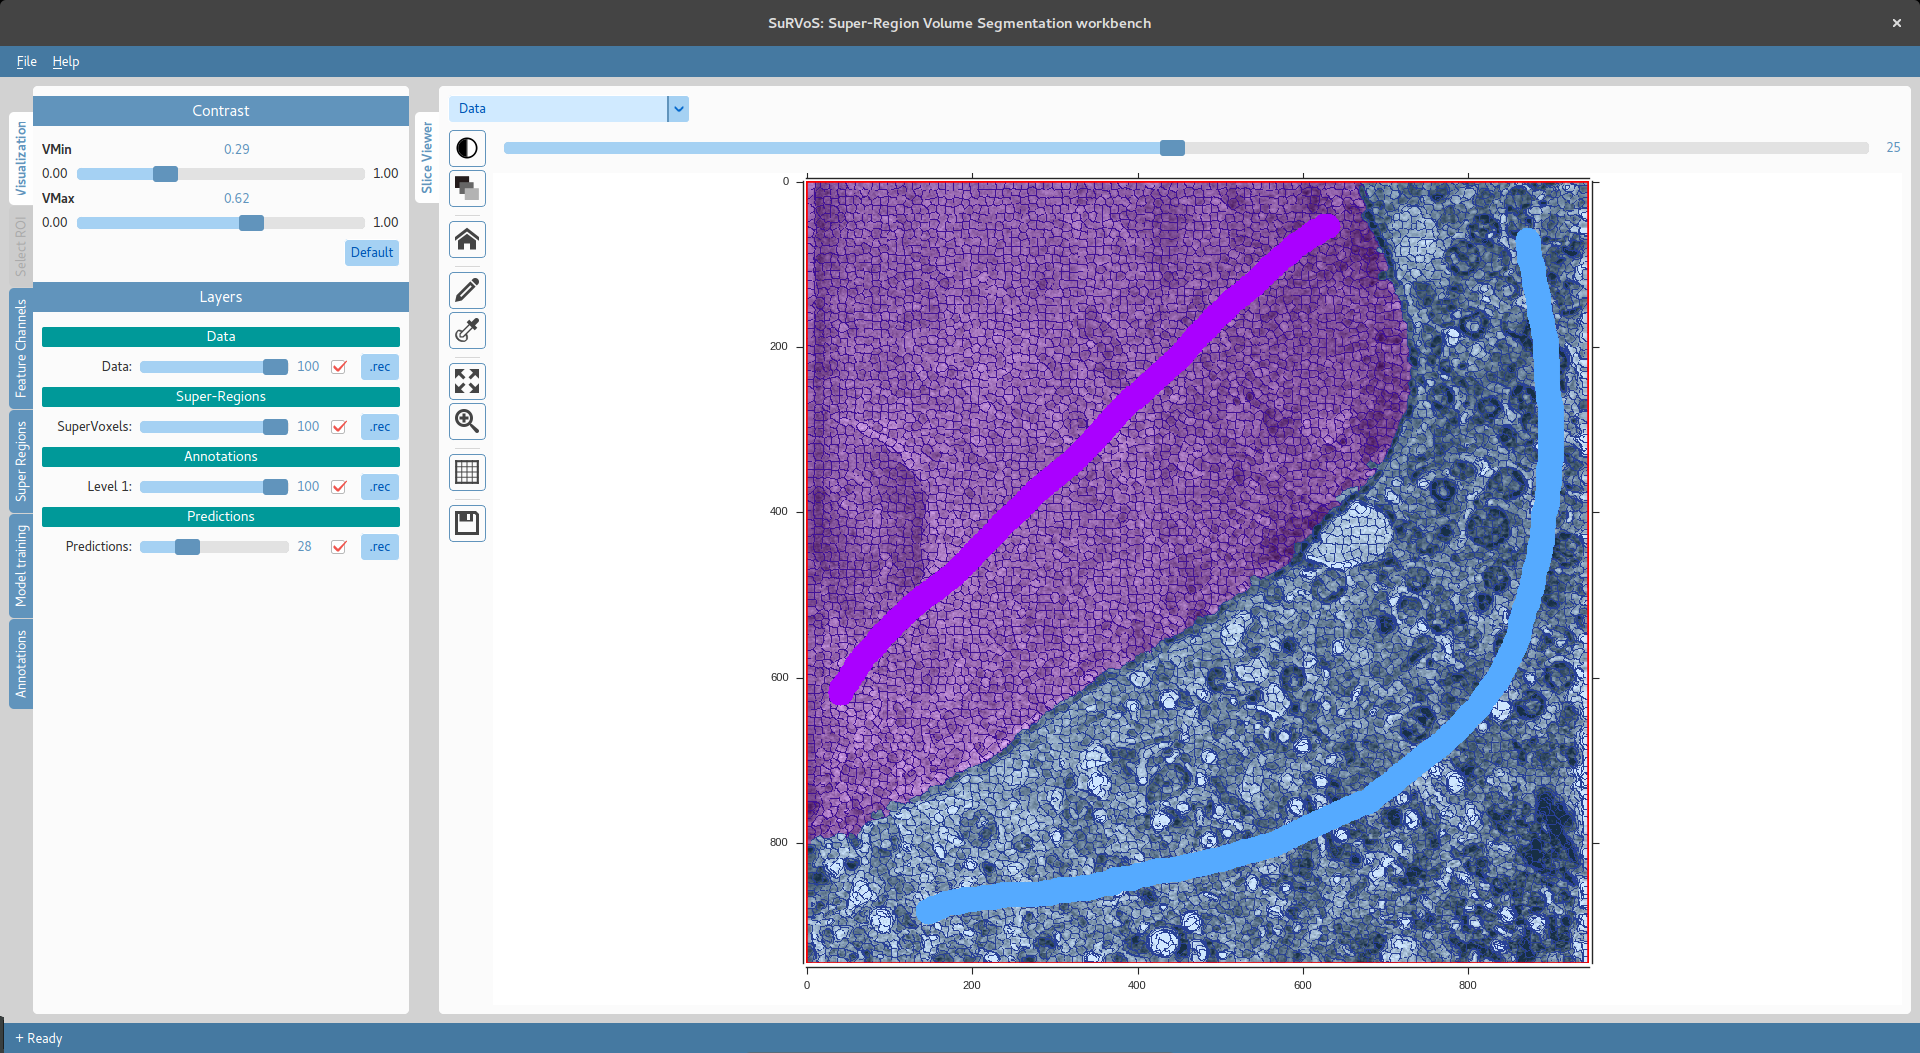Toggle the grid overlay icon
The height and width of the screenshot is (1053, 1920).
tap(467, 472)
